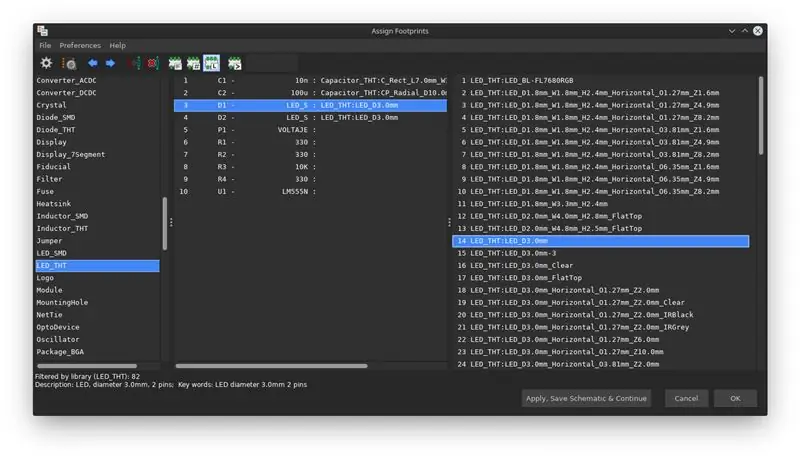Select footprint LED_THT:LED_BL-FL7680RGB
Viewport: 800px width, 458px height.
(601, 81)
